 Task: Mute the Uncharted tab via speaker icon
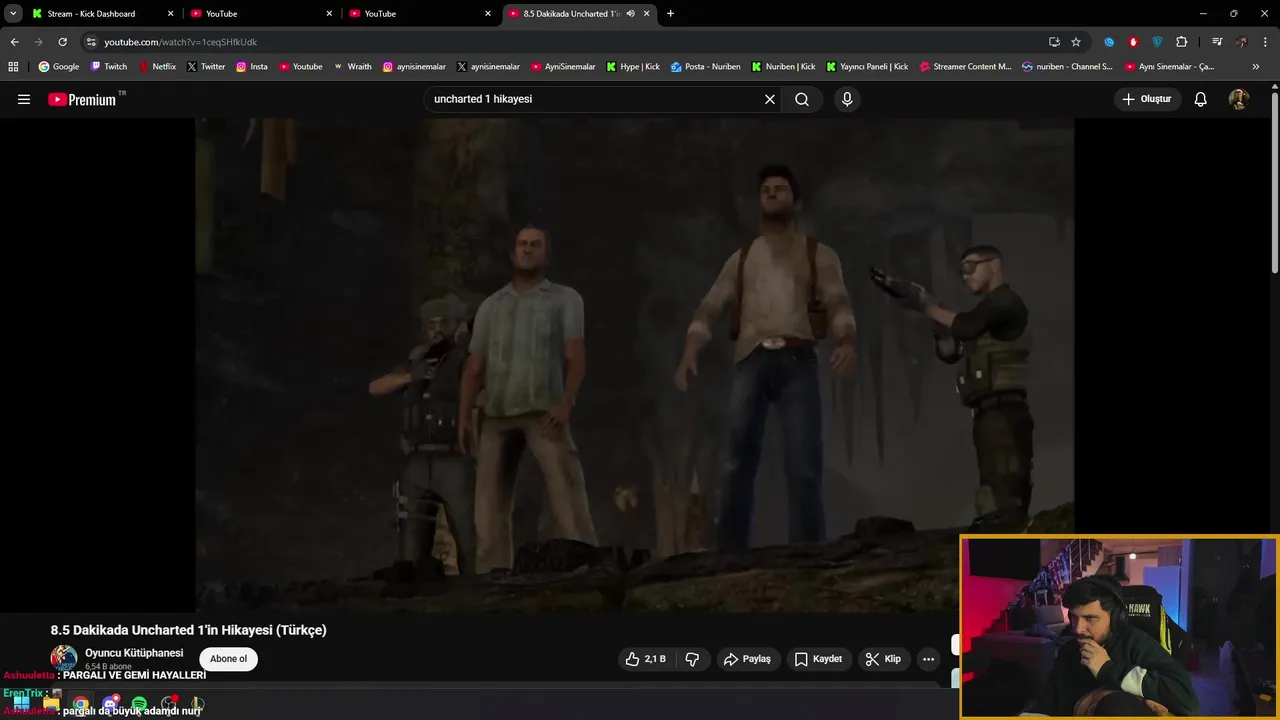pos(630,14)
